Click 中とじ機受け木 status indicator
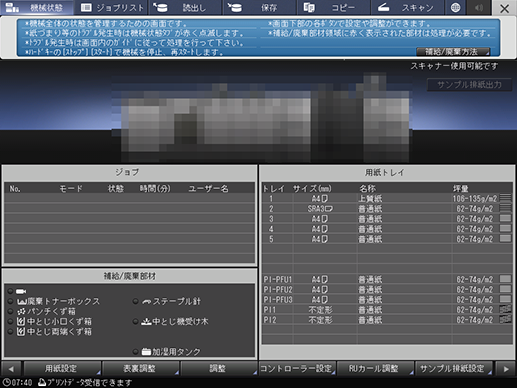Screen dimensions: 517x388 point(135,322)
